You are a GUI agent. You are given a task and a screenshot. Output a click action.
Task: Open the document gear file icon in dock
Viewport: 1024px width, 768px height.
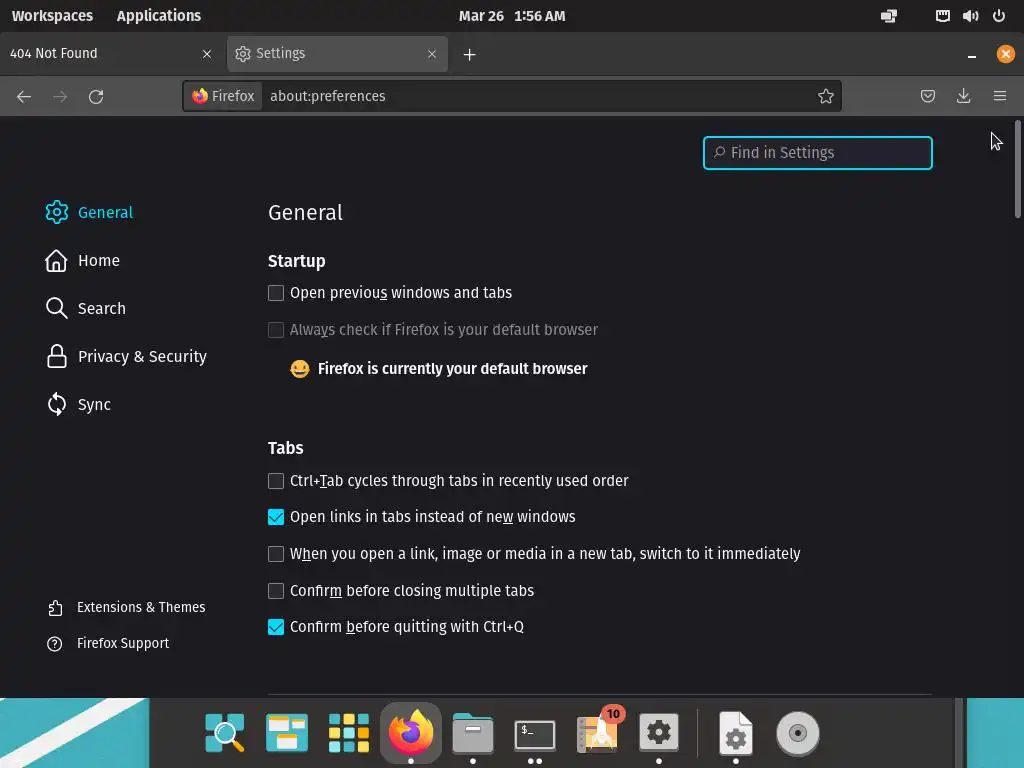click(x=735, y=733)
